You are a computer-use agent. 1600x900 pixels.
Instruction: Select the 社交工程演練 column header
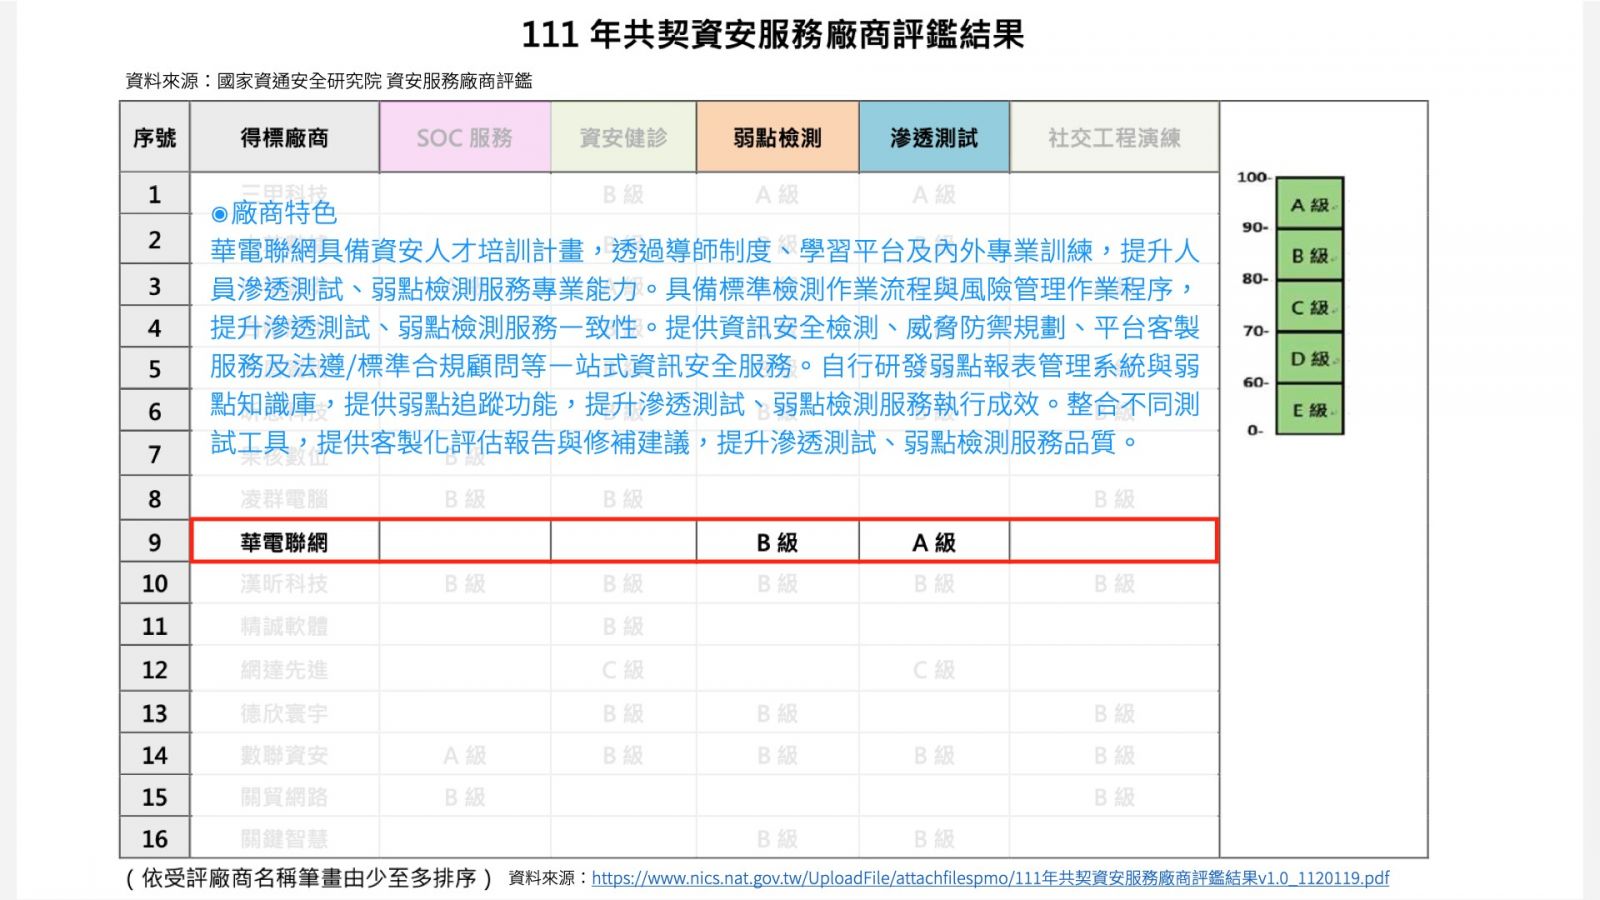[1114, 137]
